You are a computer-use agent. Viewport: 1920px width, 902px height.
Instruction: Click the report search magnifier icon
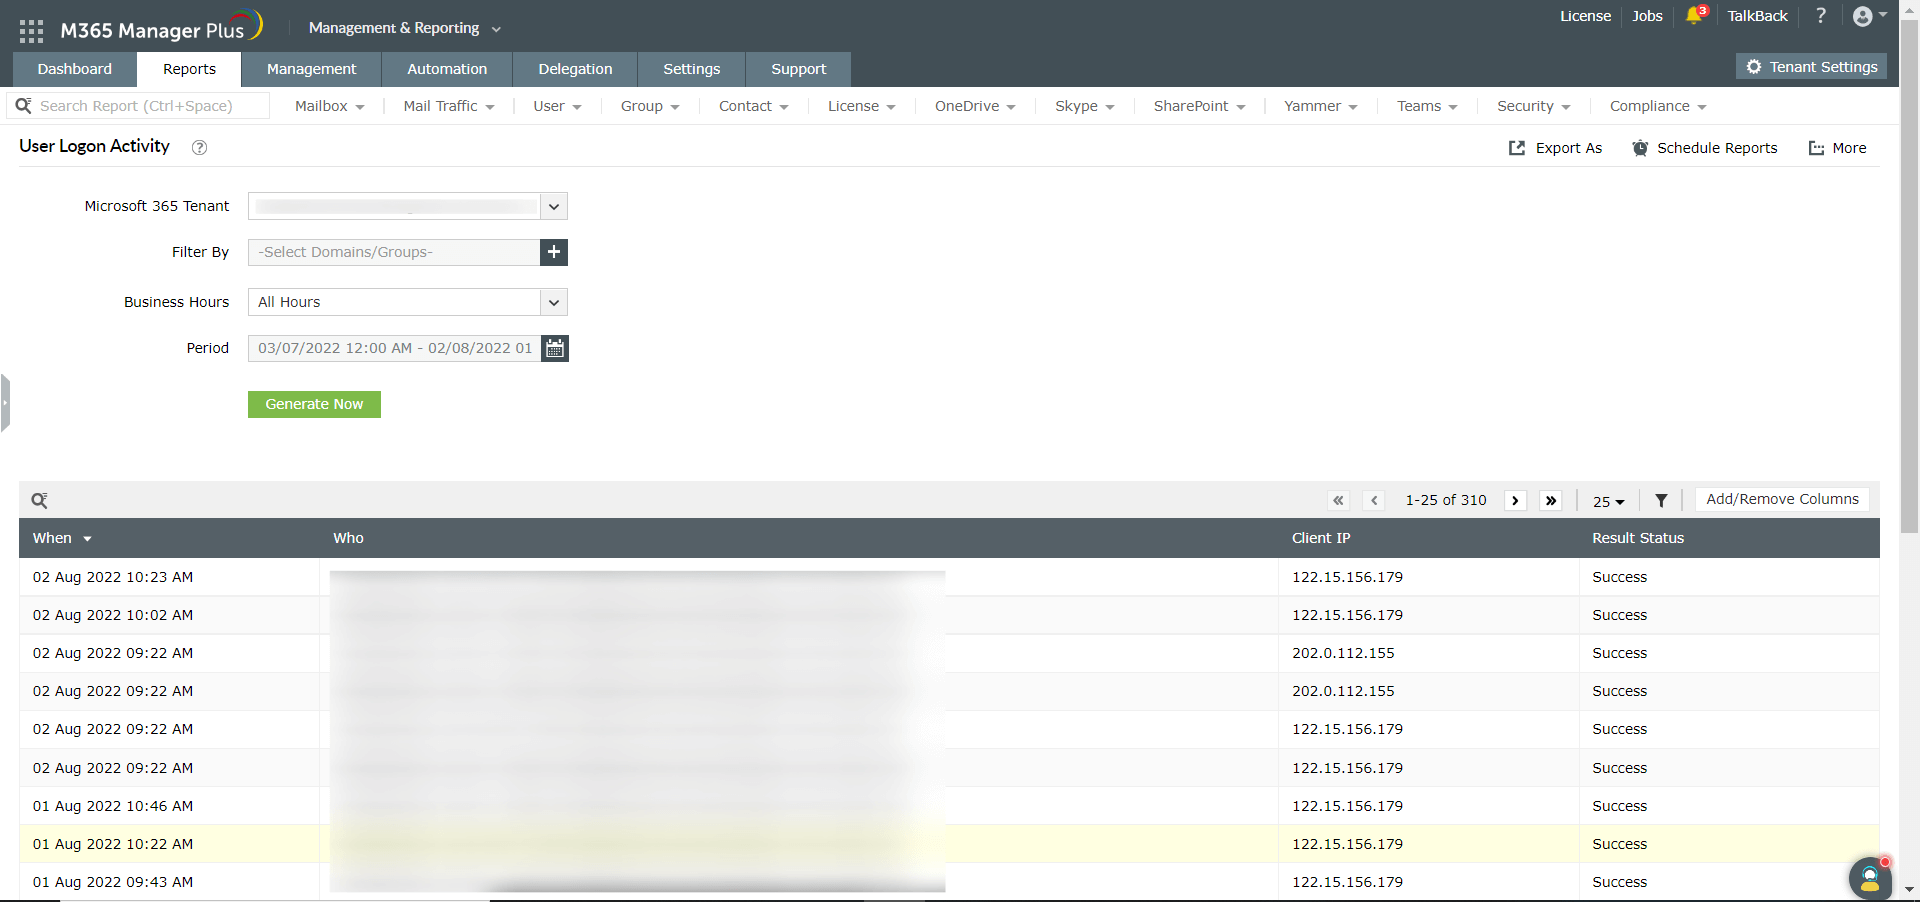pyautogui.click(x=23, y=106)
